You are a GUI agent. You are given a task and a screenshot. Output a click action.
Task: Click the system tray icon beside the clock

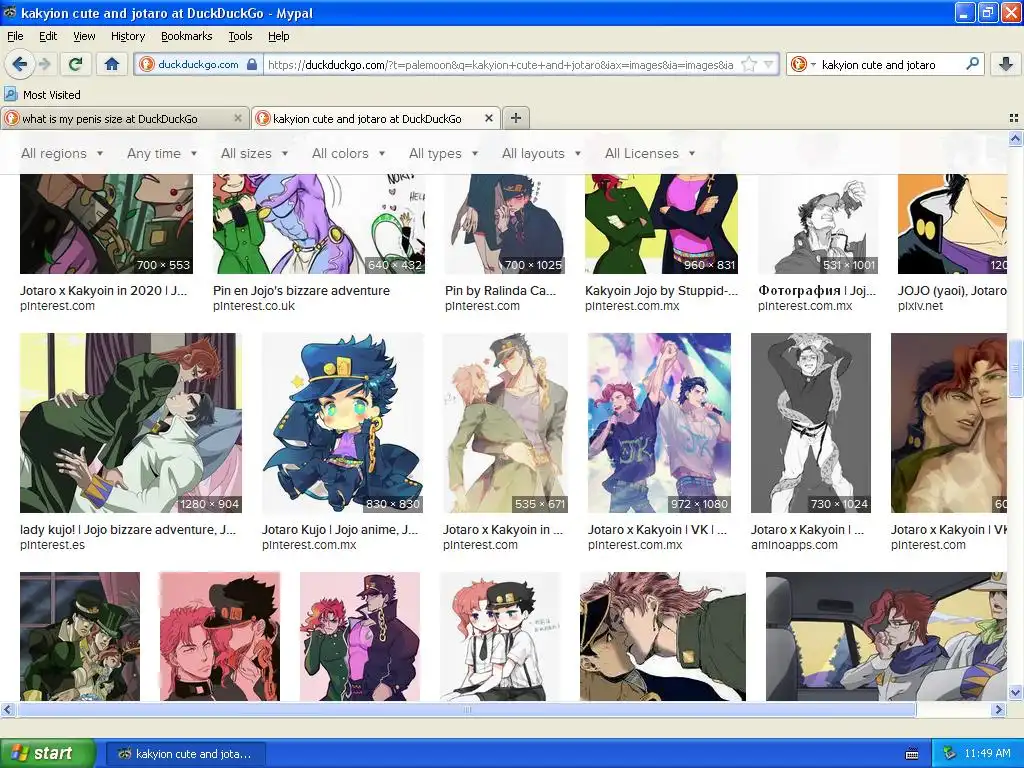coord(950,754)
